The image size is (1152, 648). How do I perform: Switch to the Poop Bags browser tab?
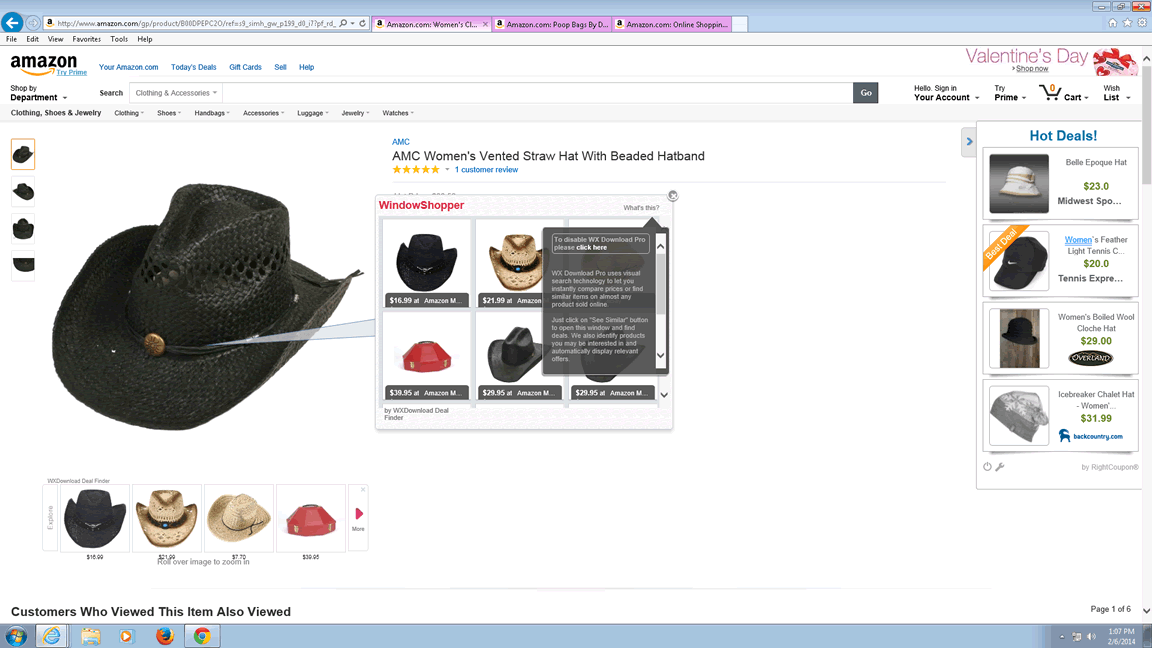553,24
